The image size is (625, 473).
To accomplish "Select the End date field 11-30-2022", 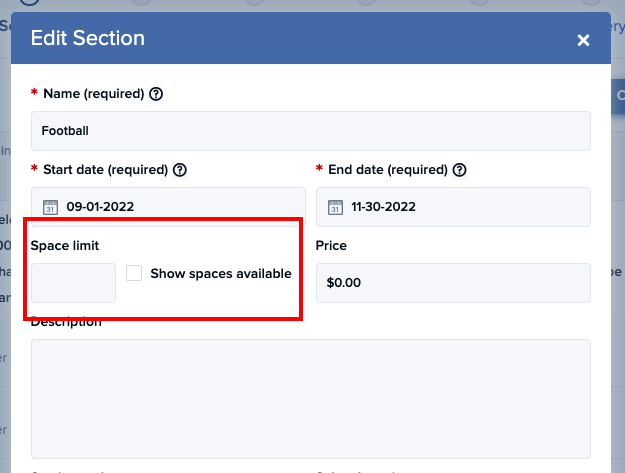I will point(453,207).
